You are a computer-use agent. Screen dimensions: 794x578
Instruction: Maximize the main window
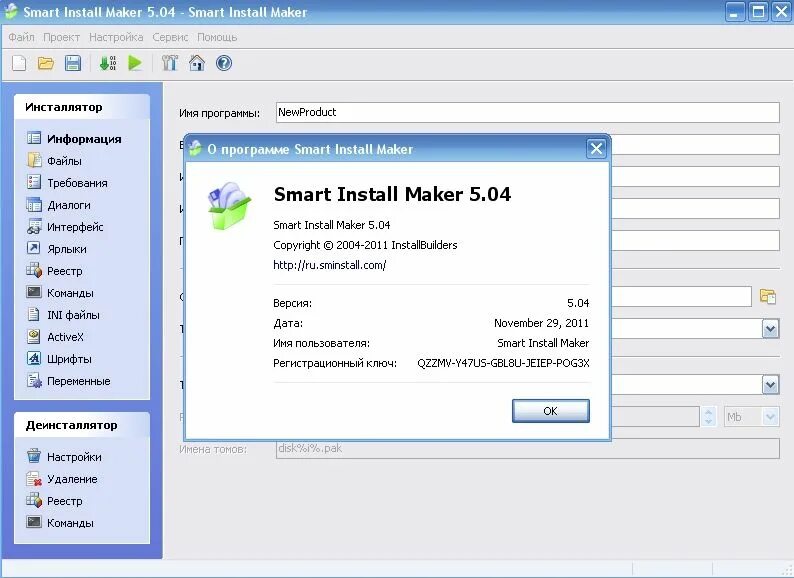[x=759, y=12]
